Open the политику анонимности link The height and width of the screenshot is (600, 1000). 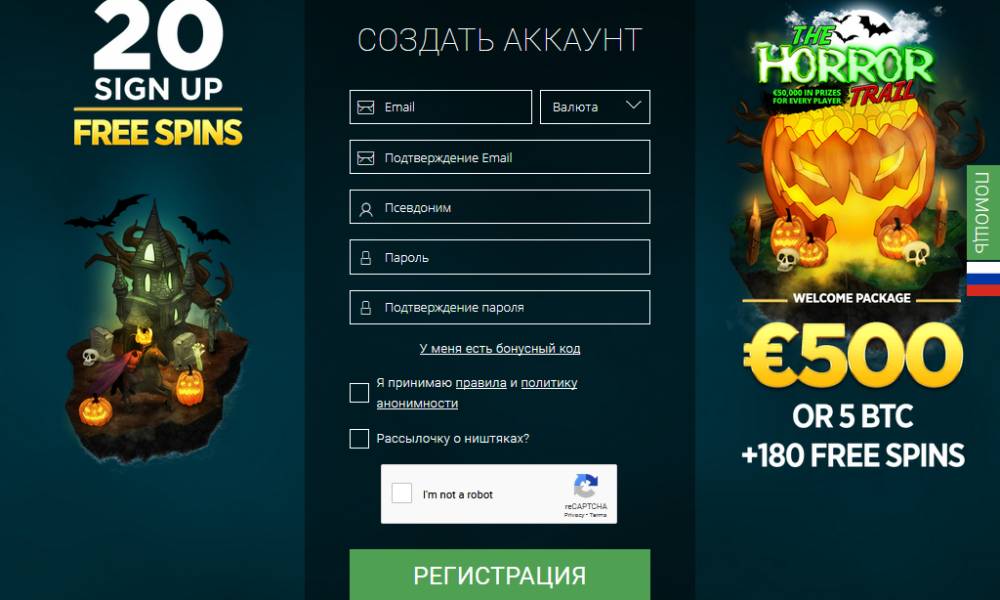tap(476, 393)
